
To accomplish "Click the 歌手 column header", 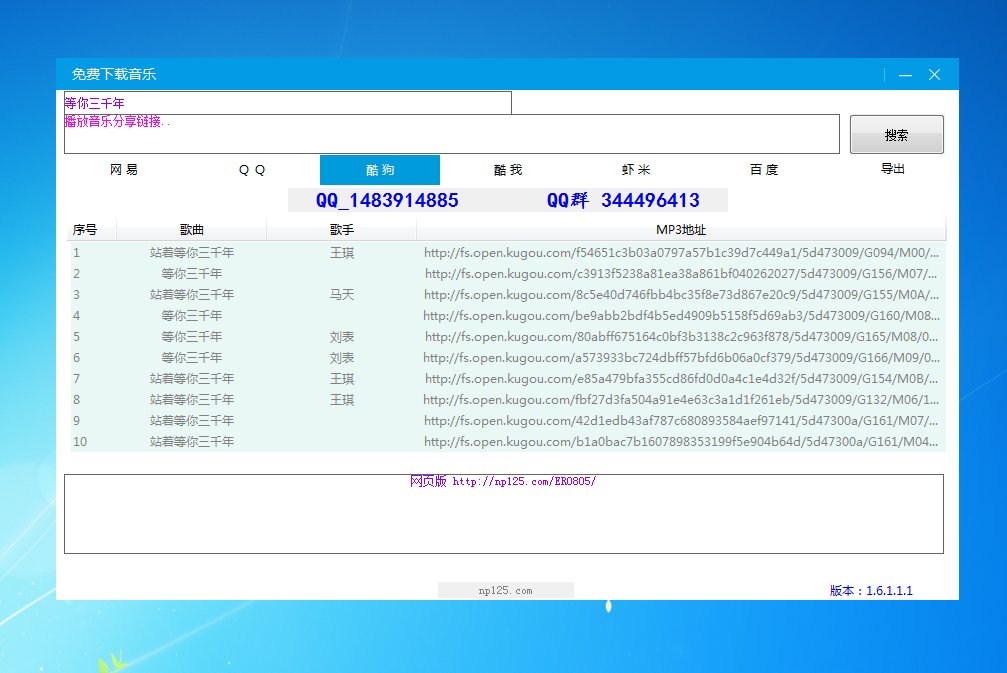I will pyautogui.click(x=342, y=231).
